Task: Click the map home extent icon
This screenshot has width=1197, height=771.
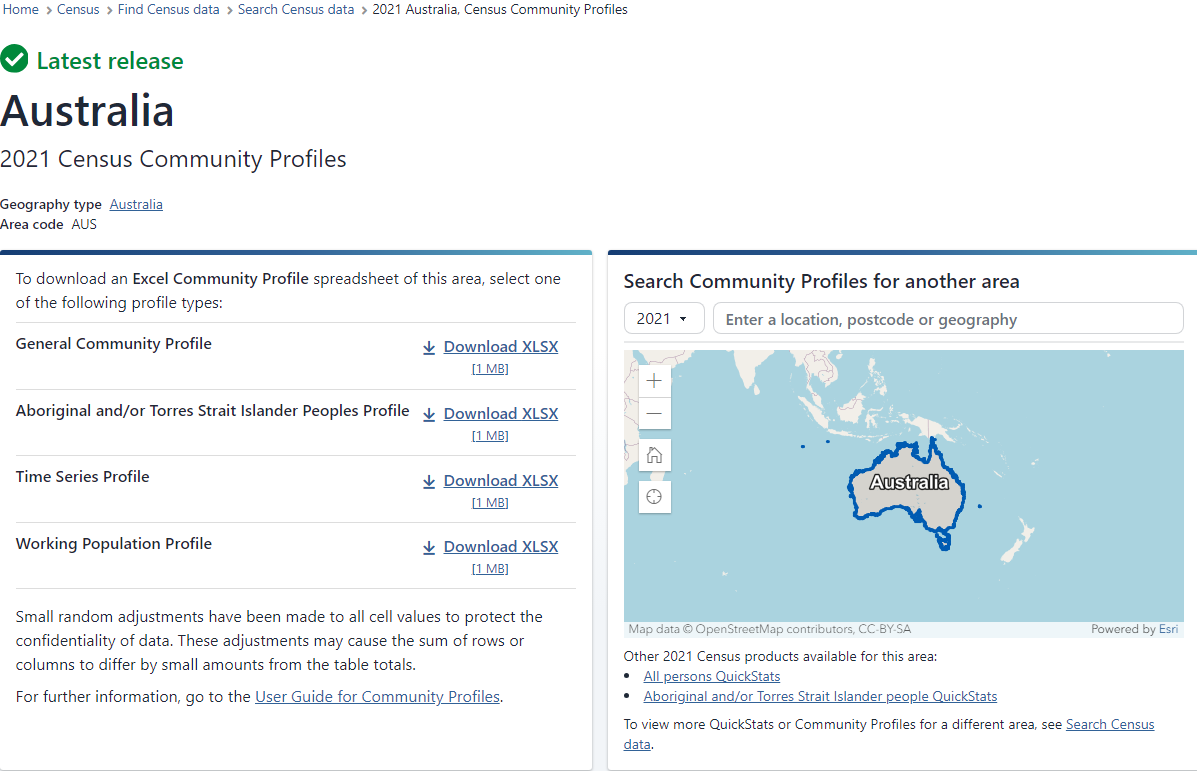Action: tap(654, 455)
